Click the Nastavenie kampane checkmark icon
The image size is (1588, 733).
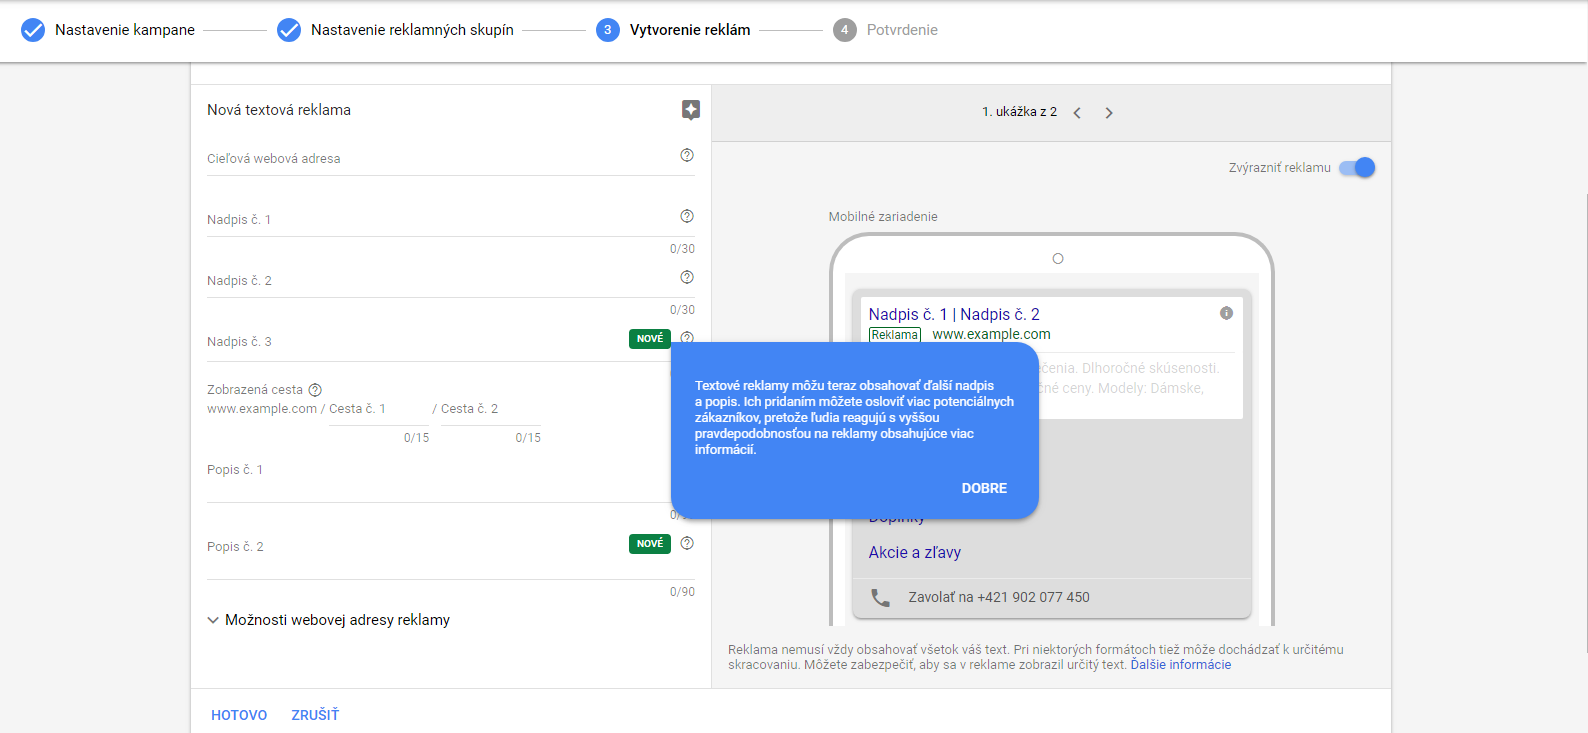(33, 30)
